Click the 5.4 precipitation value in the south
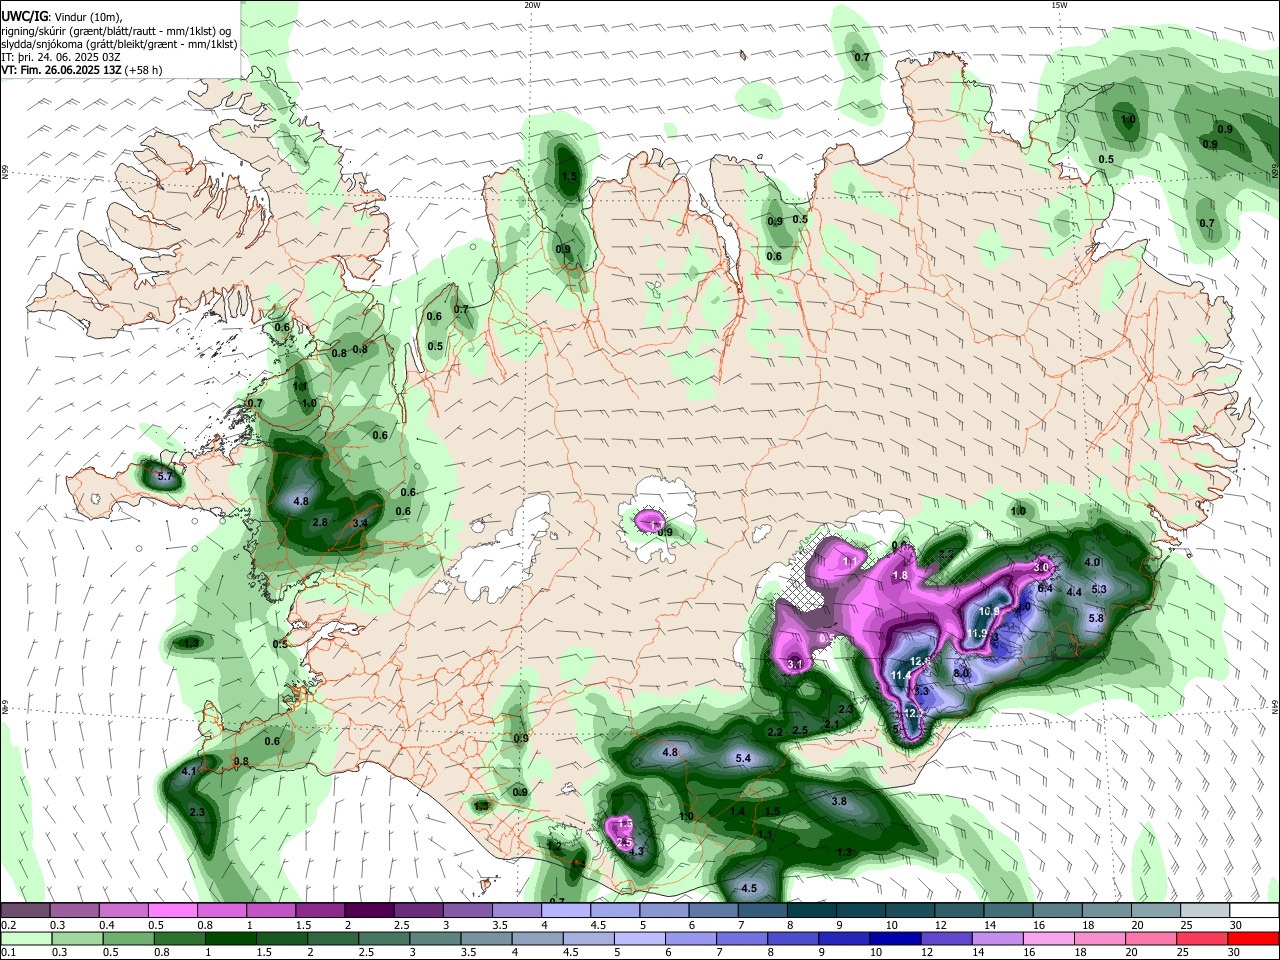The height and width of the screenshot is (960, 1280). coord(743,759)
